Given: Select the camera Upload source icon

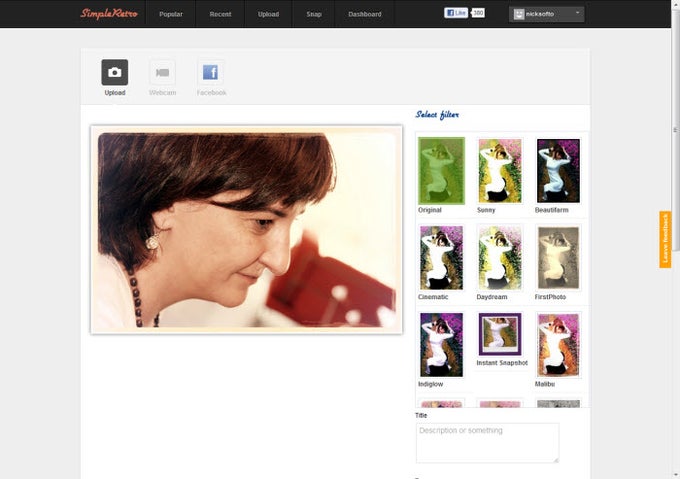Looking at the screenshot, I should click(114, 72).
